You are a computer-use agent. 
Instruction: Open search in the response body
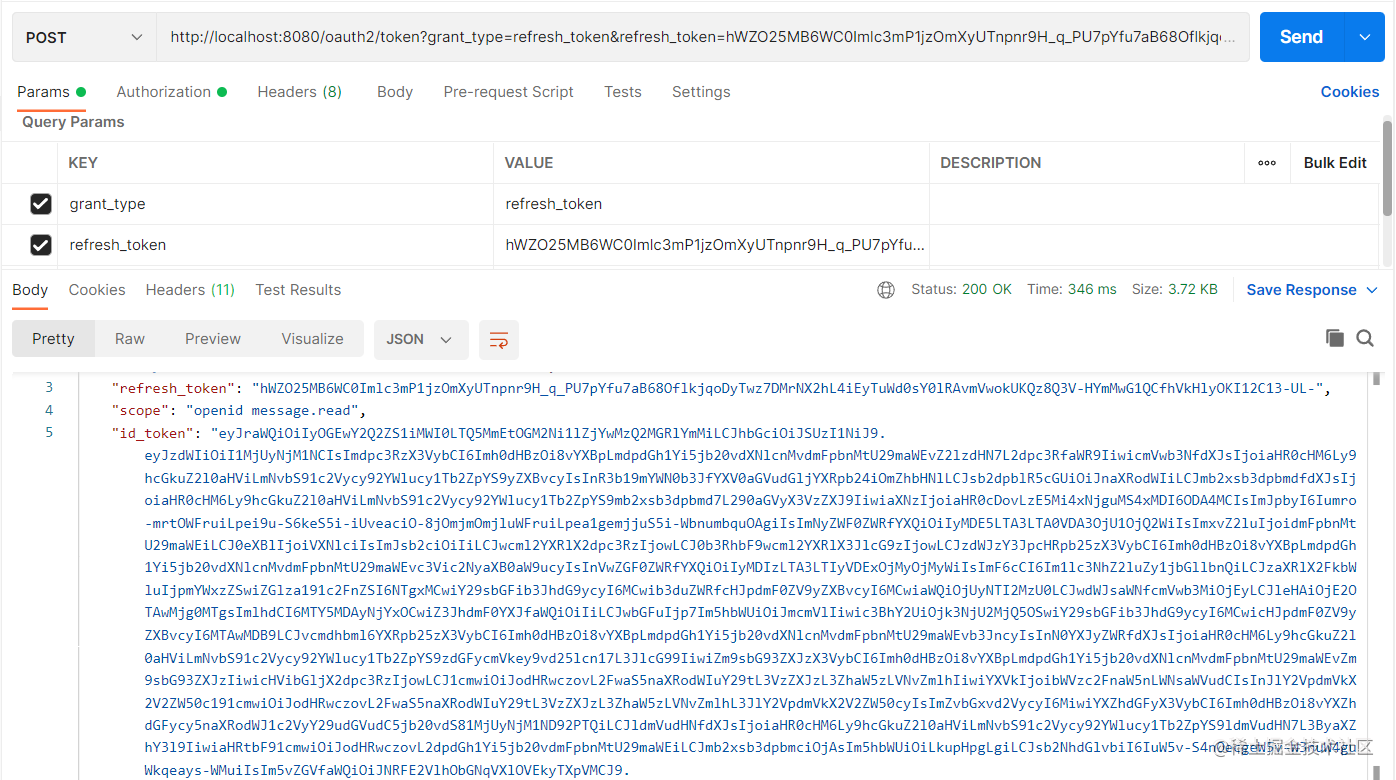tap(1365, 338)
